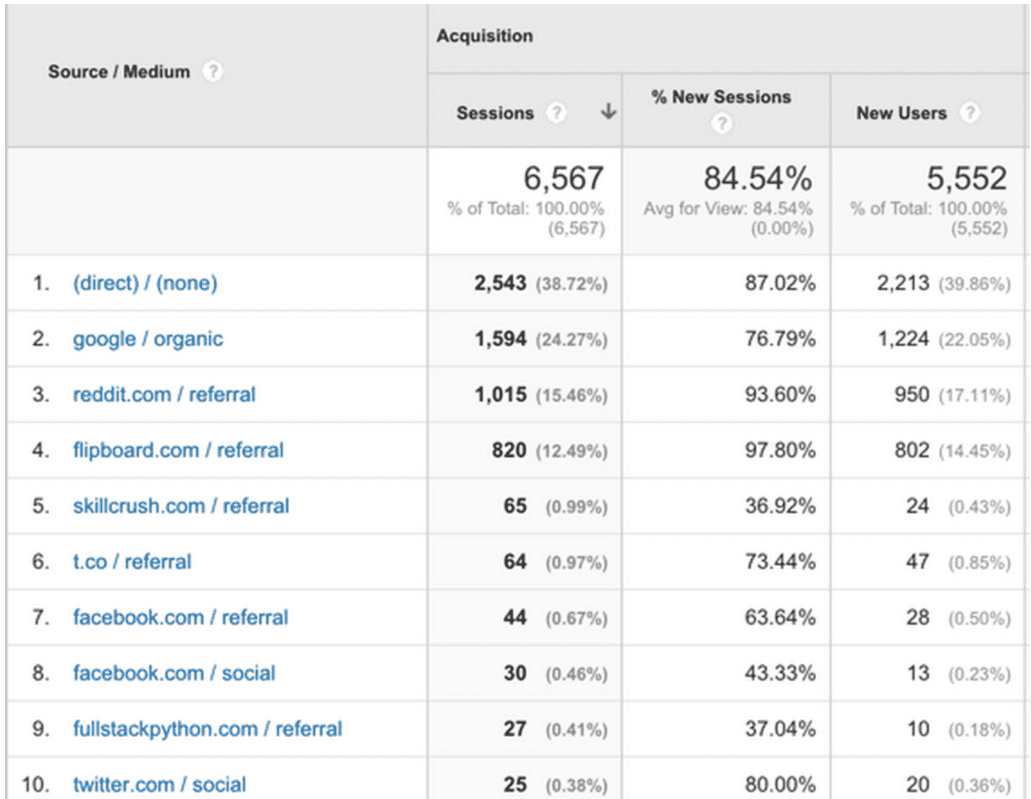Open reddit.com / referral link
This screenshot has width=1031, height=799.
tap(164, 395)
